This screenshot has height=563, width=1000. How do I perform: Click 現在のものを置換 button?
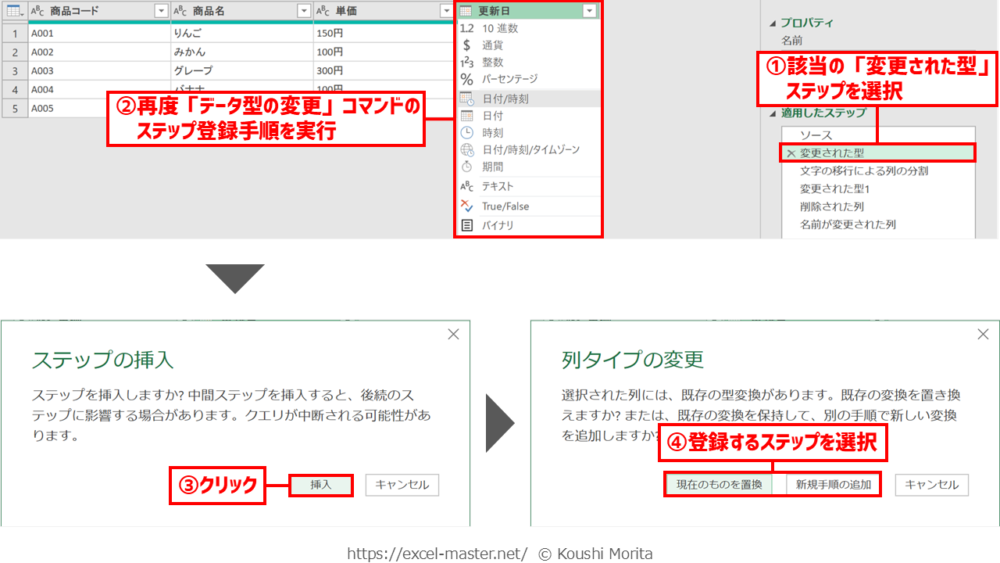(719, 485)
